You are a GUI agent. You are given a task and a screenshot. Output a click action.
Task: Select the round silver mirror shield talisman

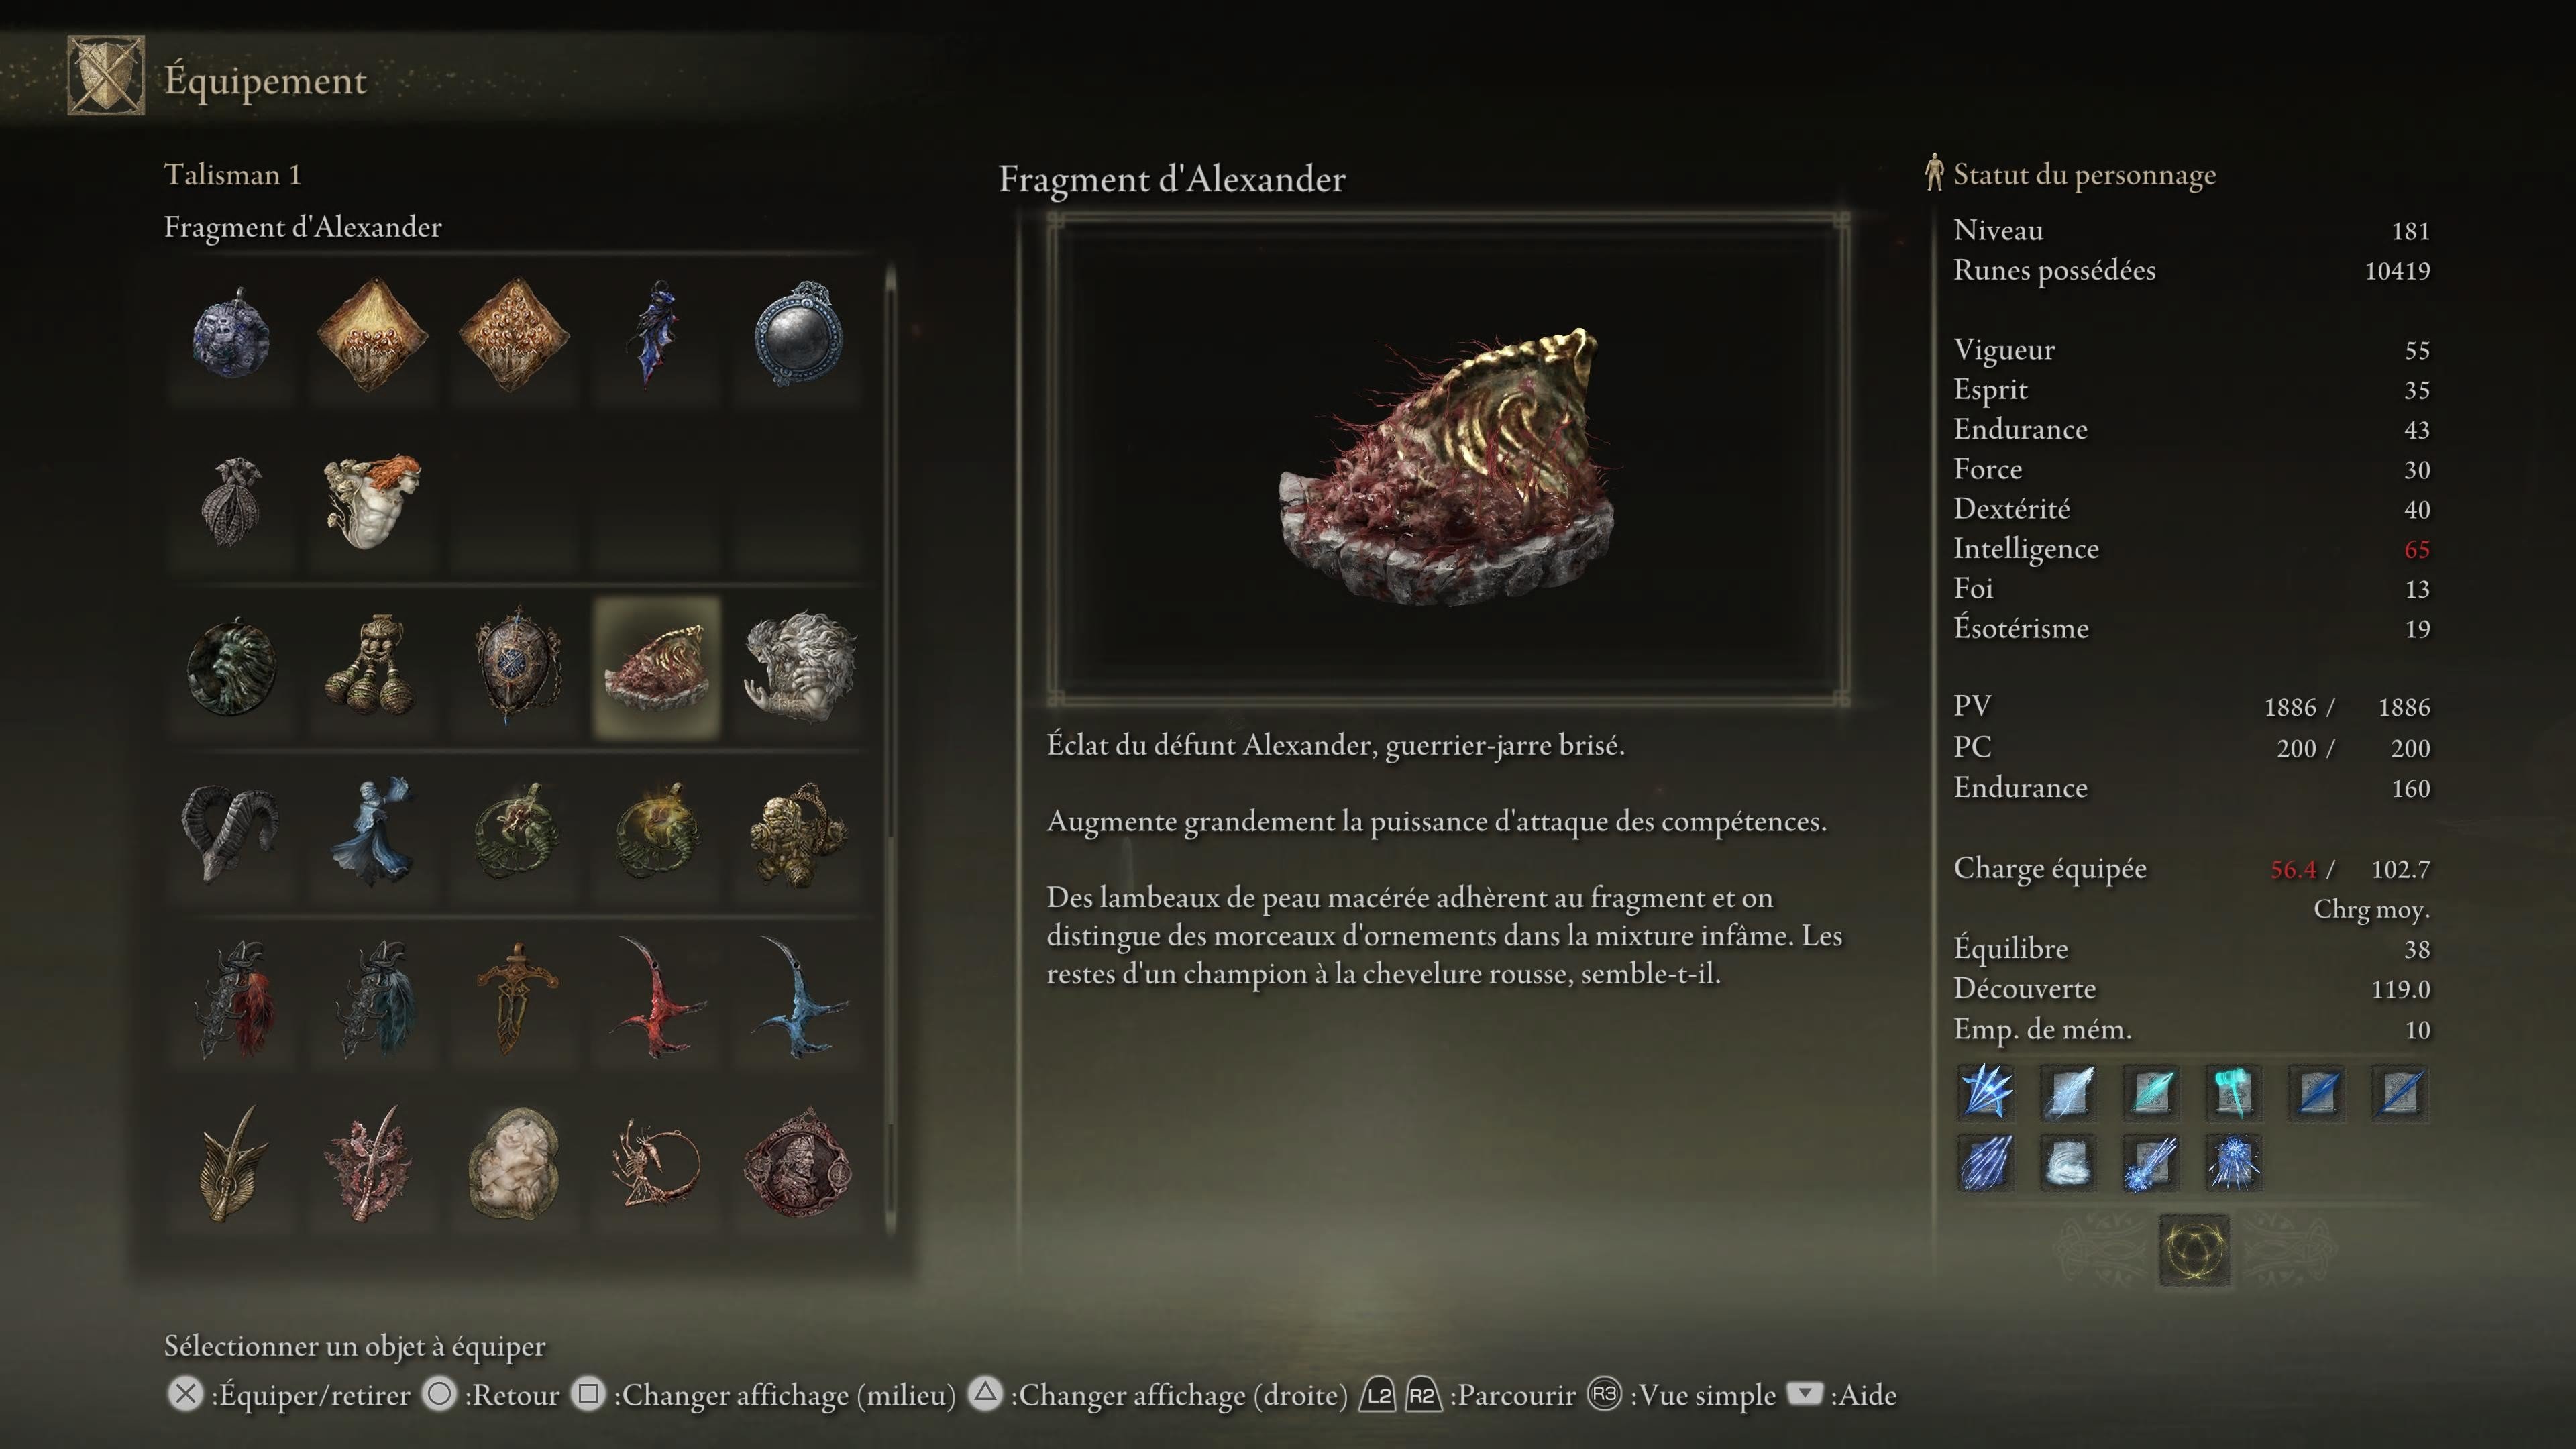tap(799, 335)
